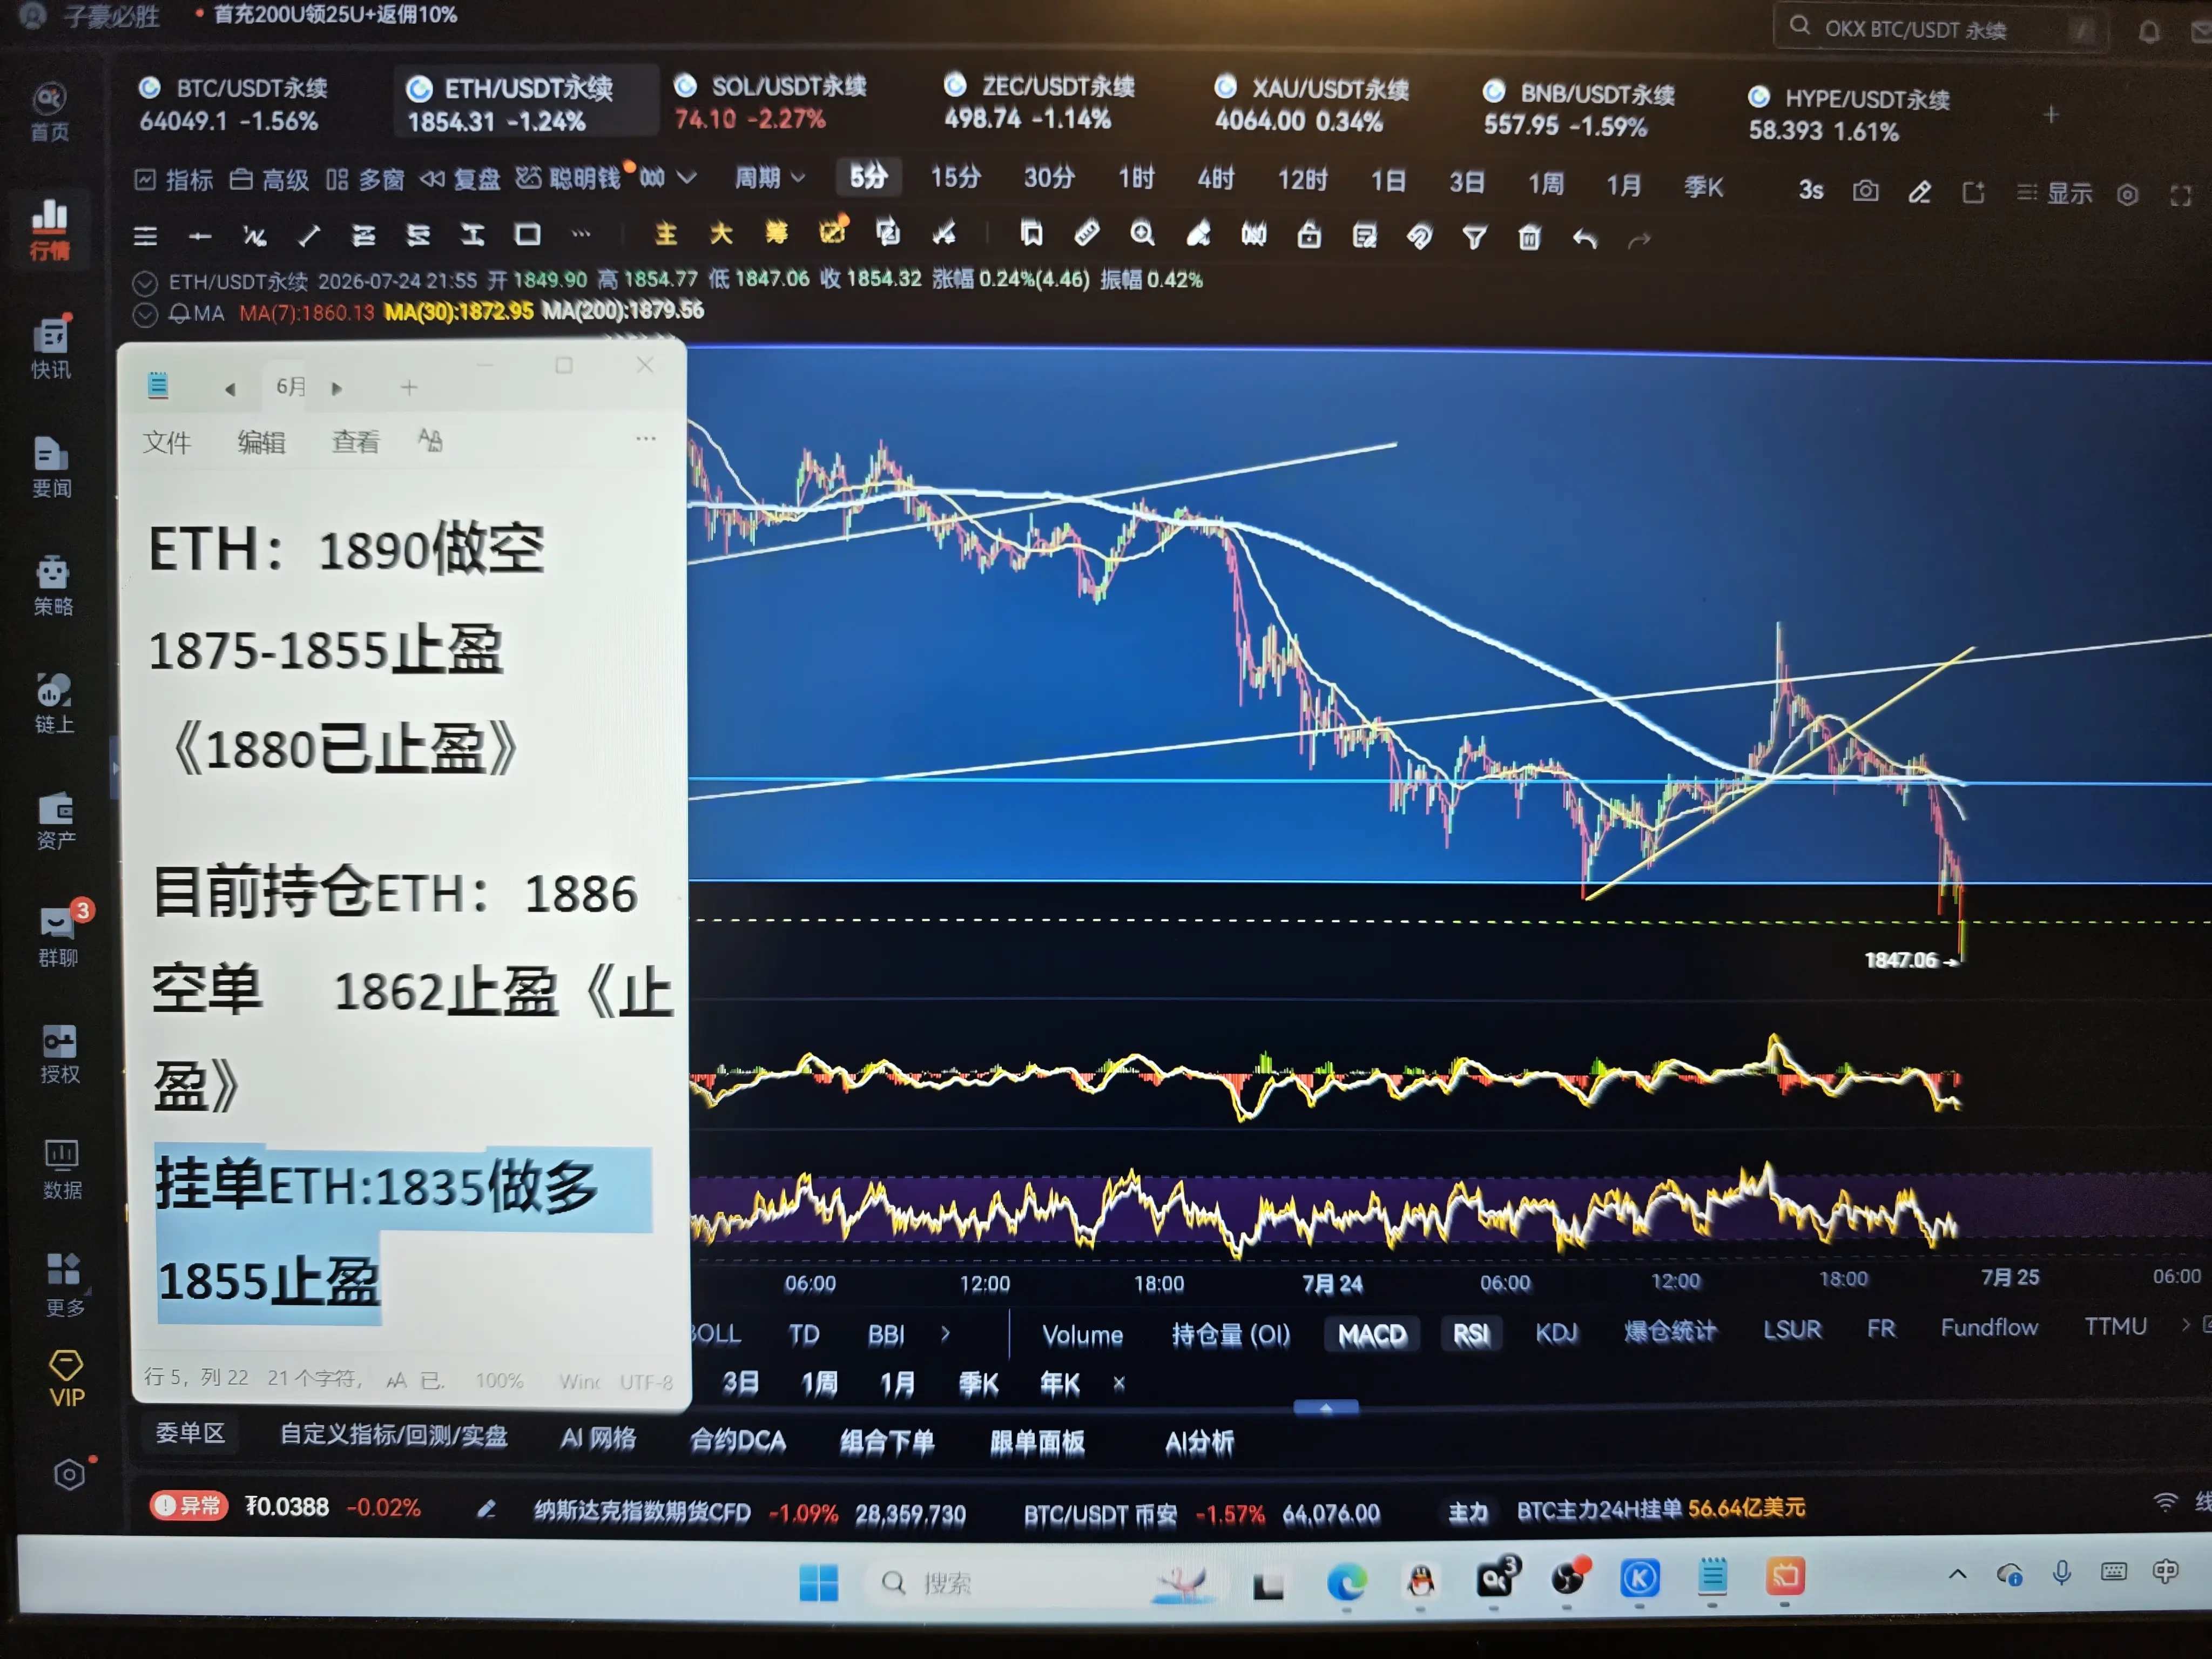Open the 更多 more sidebar icon
Screen dimensions: 2212x1659
(x=65, y=1286)
